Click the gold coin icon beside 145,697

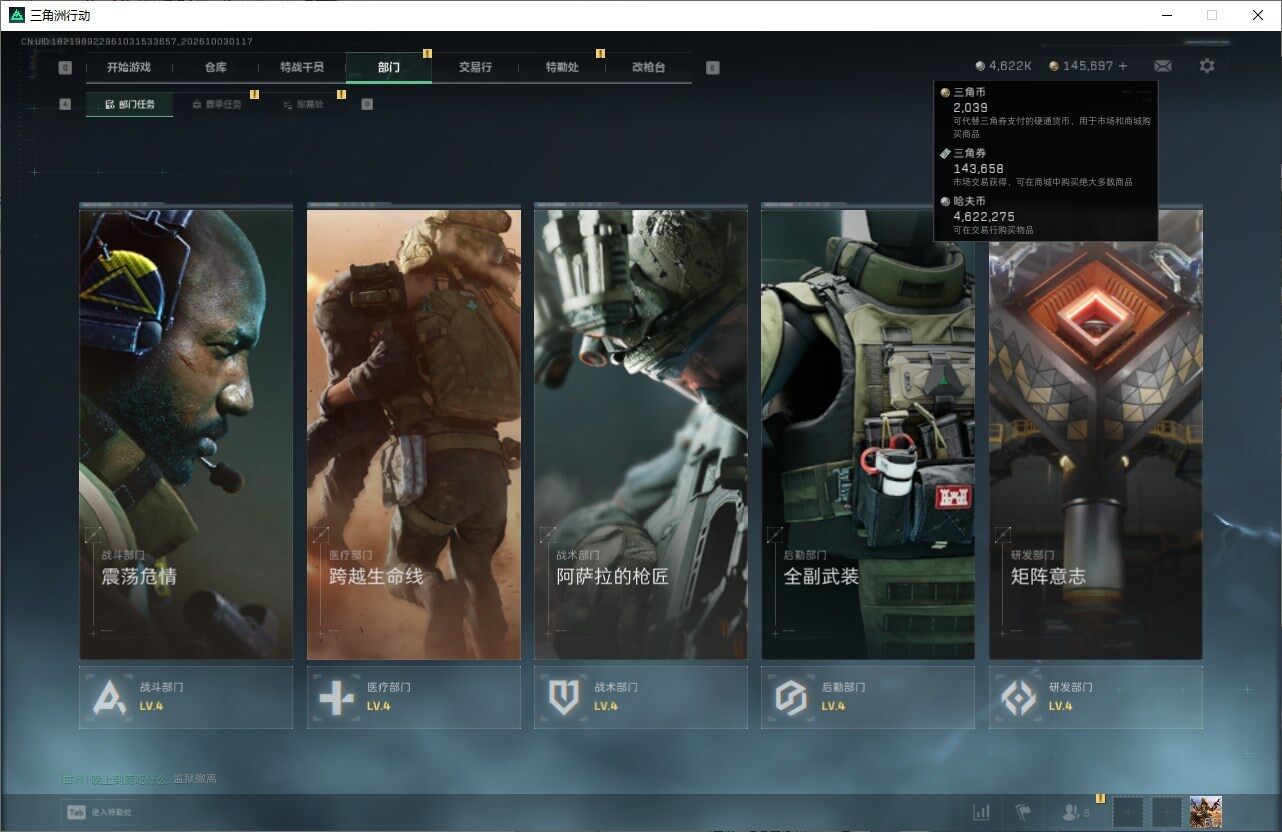point(1054,66)
